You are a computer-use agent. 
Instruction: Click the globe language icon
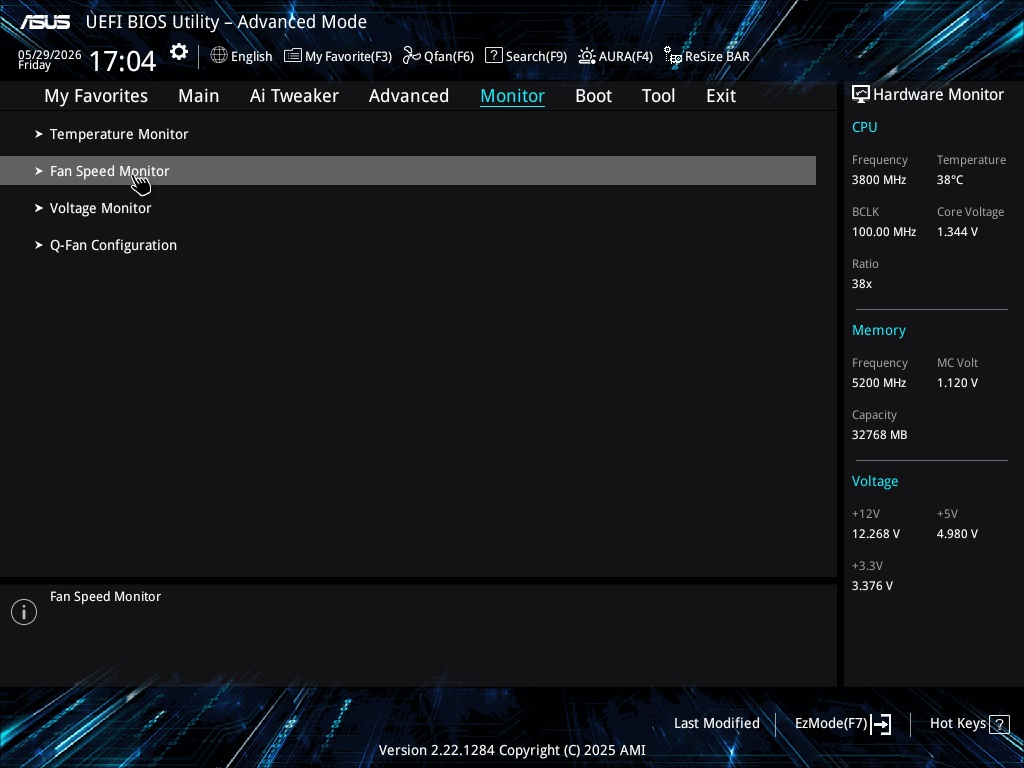point(219,55)
